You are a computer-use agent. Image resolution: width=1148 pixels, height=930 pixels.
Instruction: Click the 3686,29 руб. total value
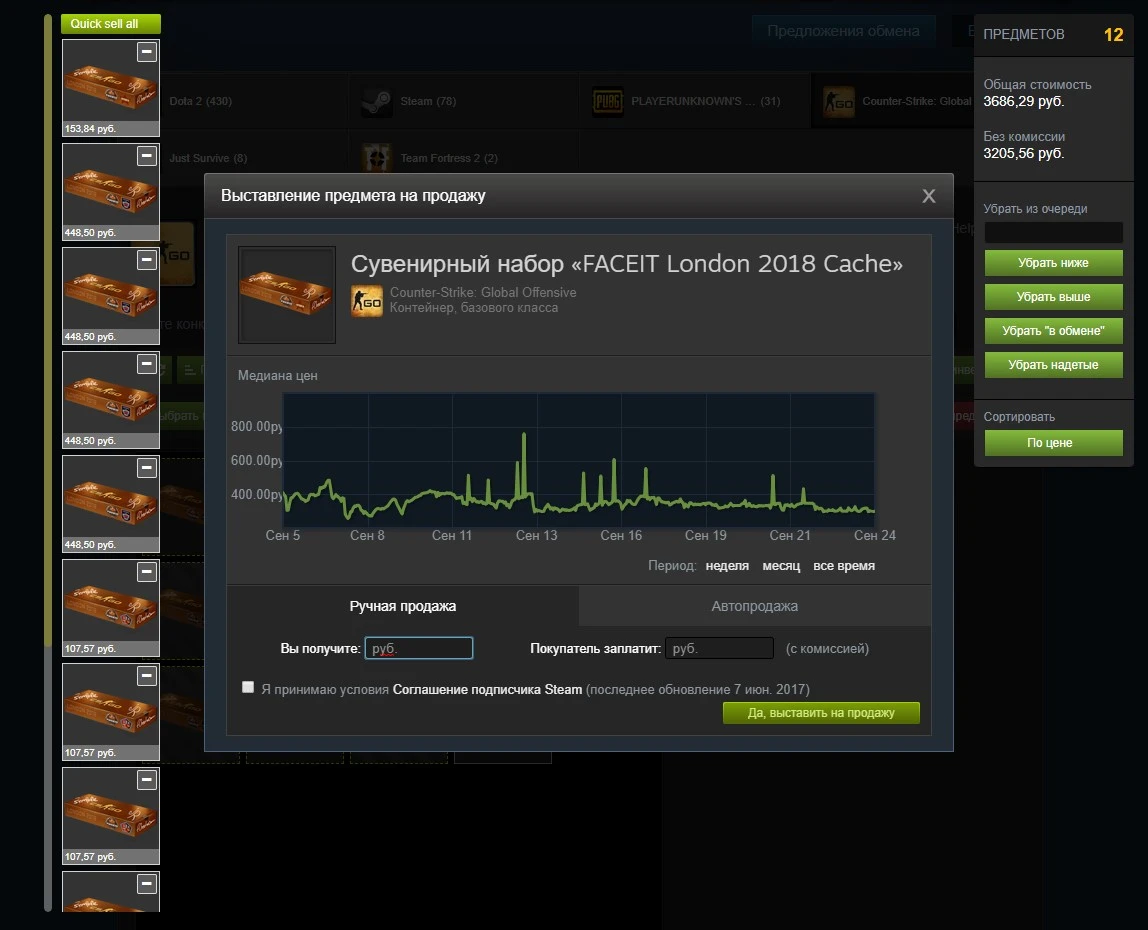(x=1024, y=101)
